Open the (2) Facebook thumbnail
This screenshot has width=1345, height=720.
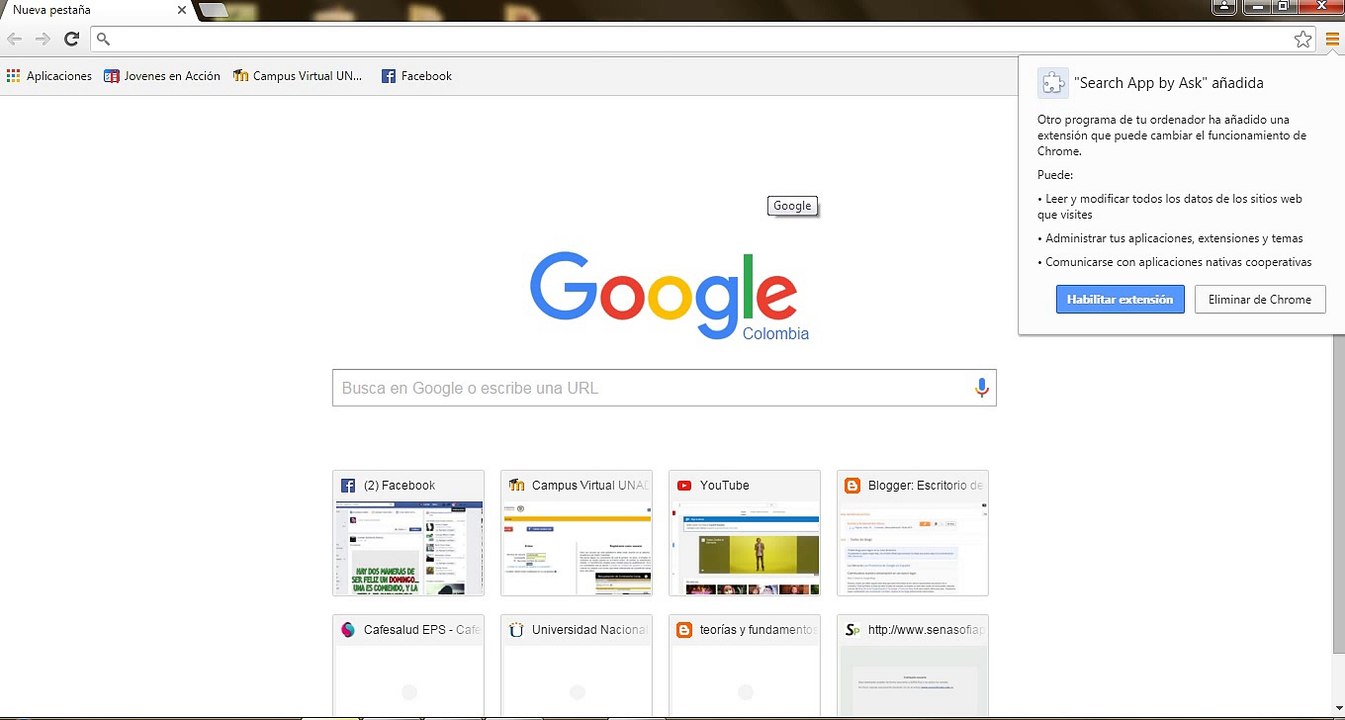click(x=408, y=533)
